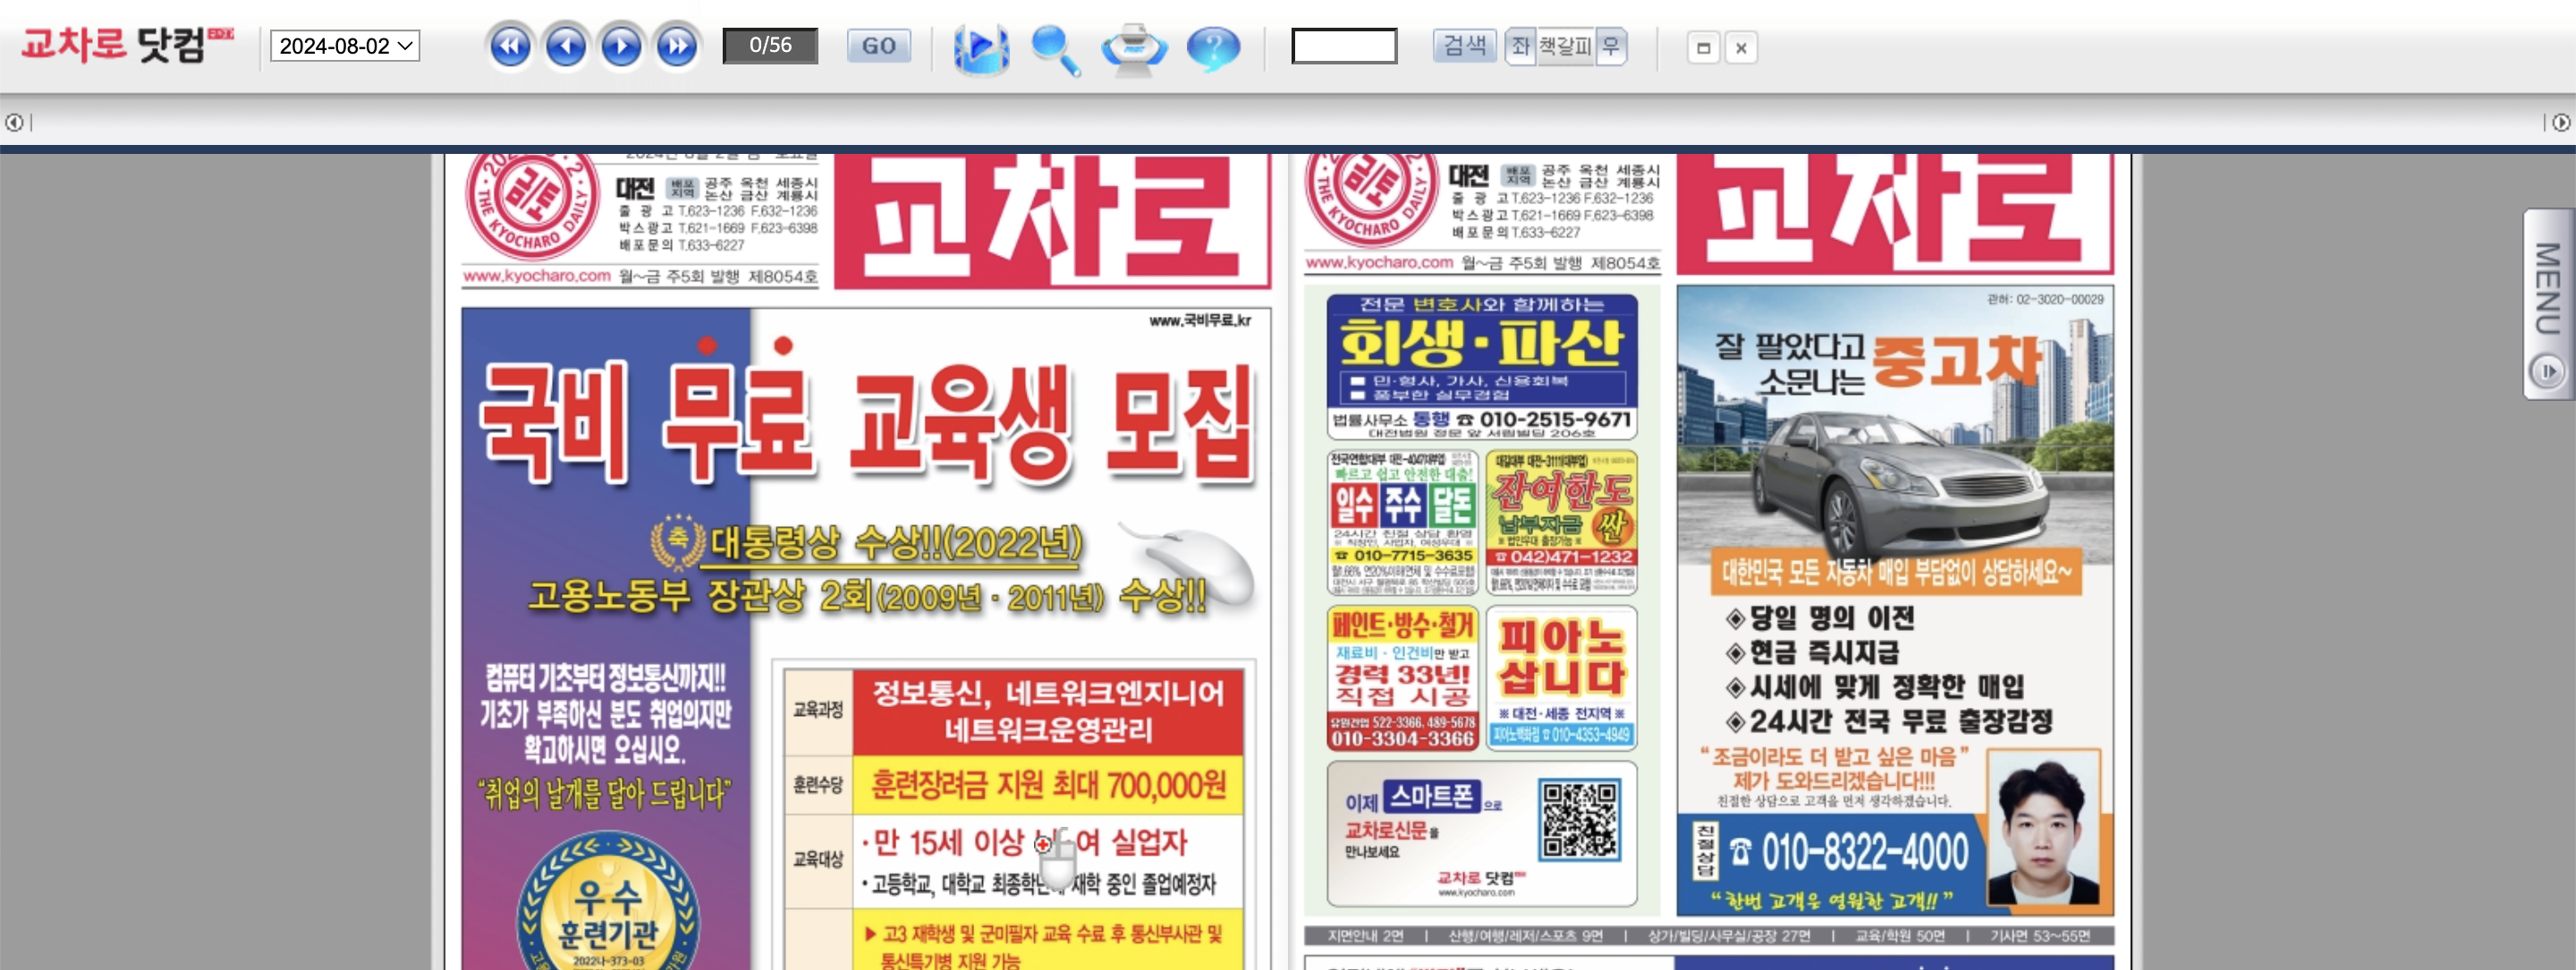Advance to the next newspaper page icon
The width and height of the screenshot is (2576, 970).
[x=621, y=46]
